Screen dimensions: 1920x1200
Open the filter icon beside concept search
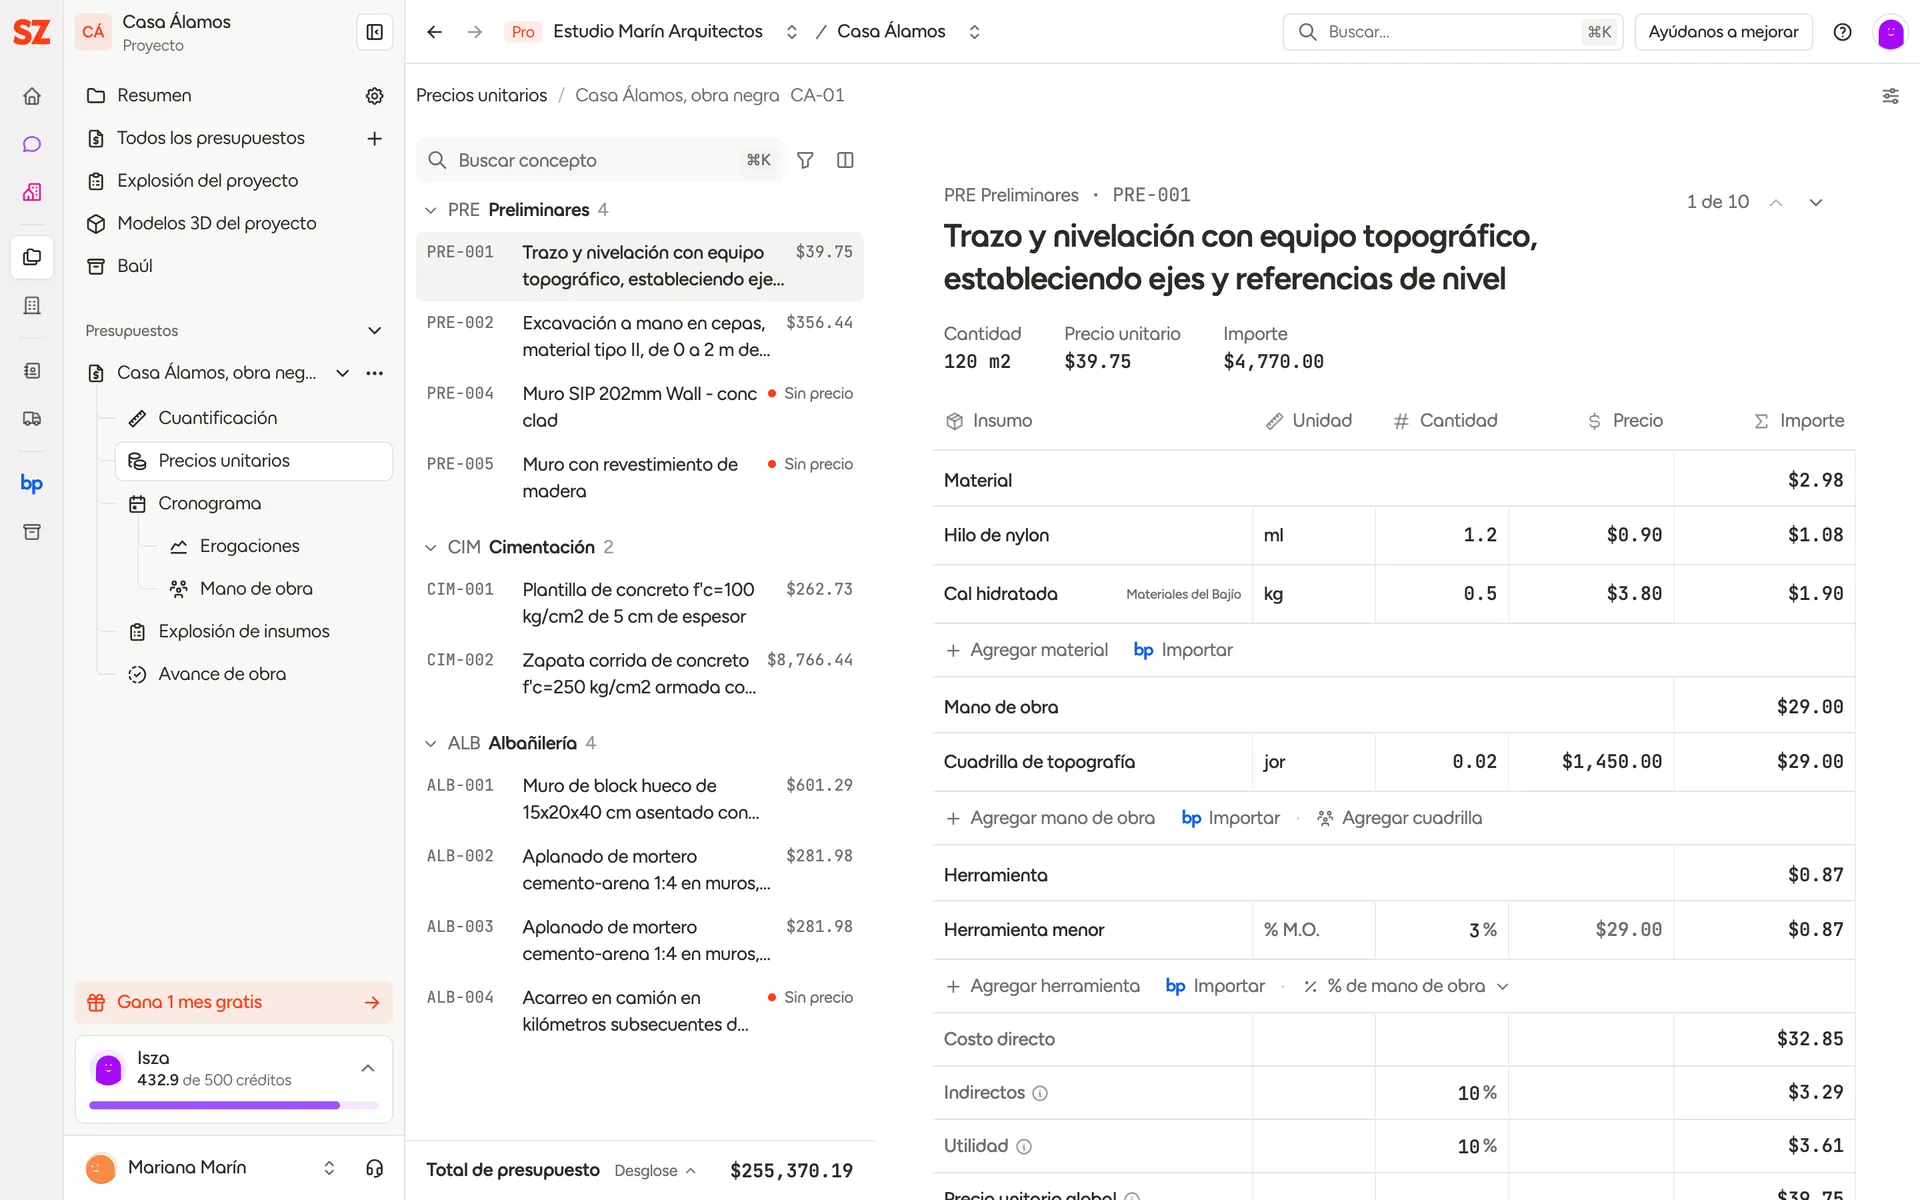(x=805, y=160)
